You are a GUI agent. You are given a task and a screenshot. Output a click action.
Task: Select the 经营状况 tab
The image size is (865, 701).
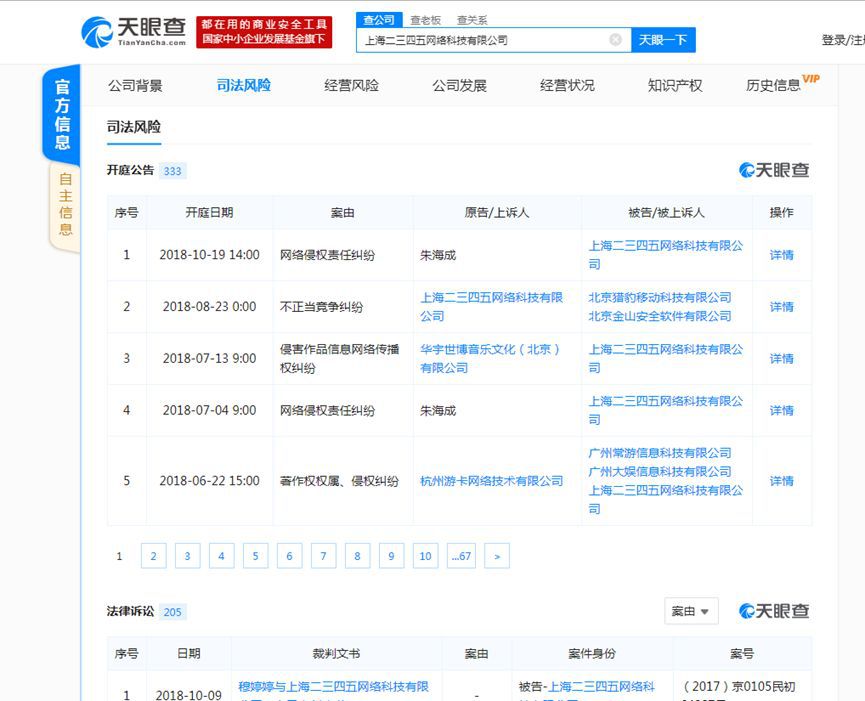pyautogui.click(x=566, y=85)
